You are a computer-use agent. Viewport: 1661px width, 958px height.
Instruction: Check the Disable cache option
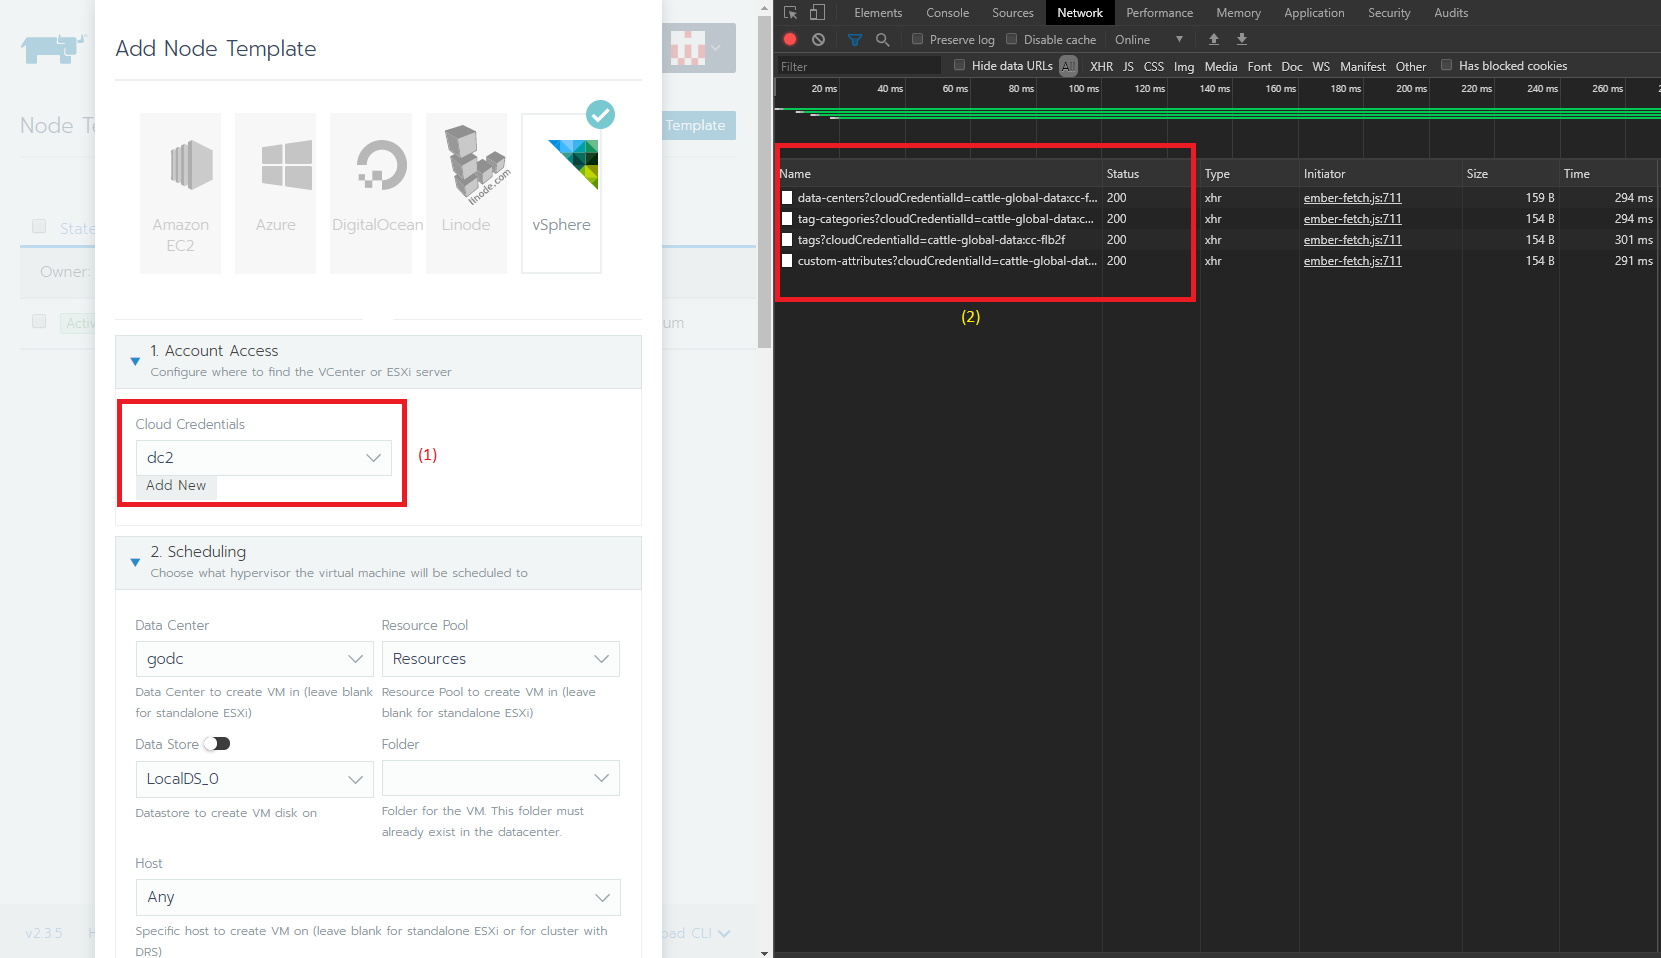click(x=1011, y=39)
